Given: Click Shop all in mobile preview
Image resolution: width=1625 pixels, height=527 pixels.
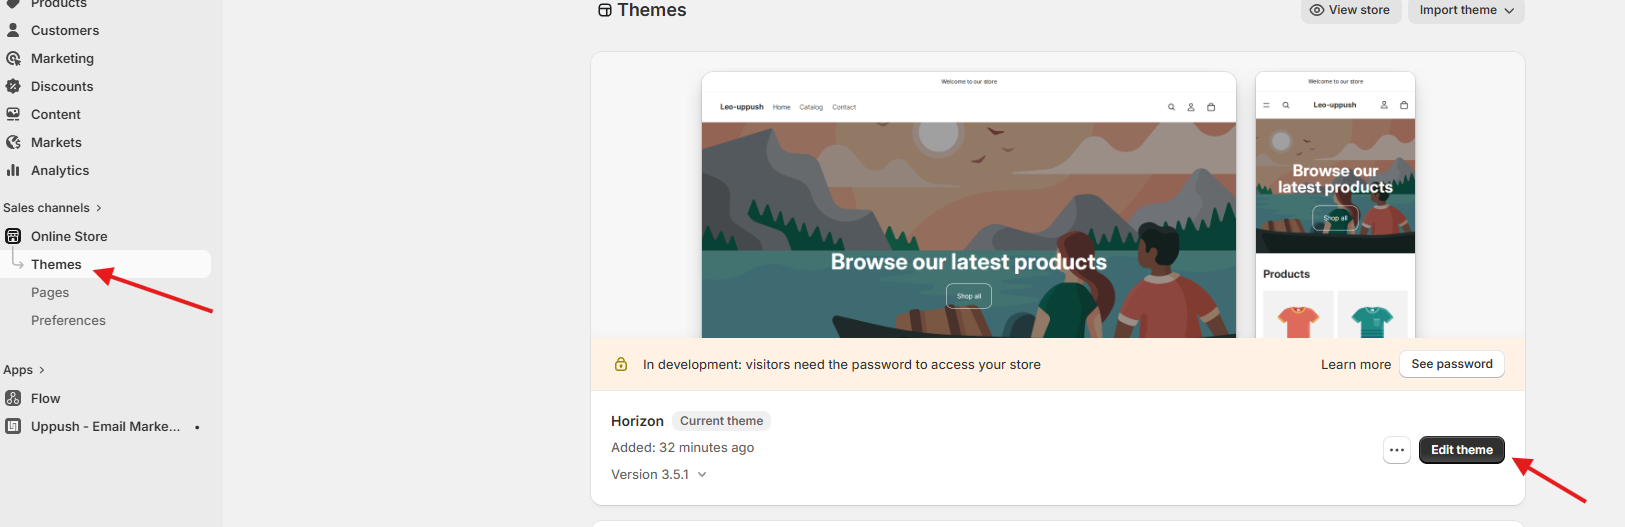Looking at the screenshot, I should pos(1336,218).
